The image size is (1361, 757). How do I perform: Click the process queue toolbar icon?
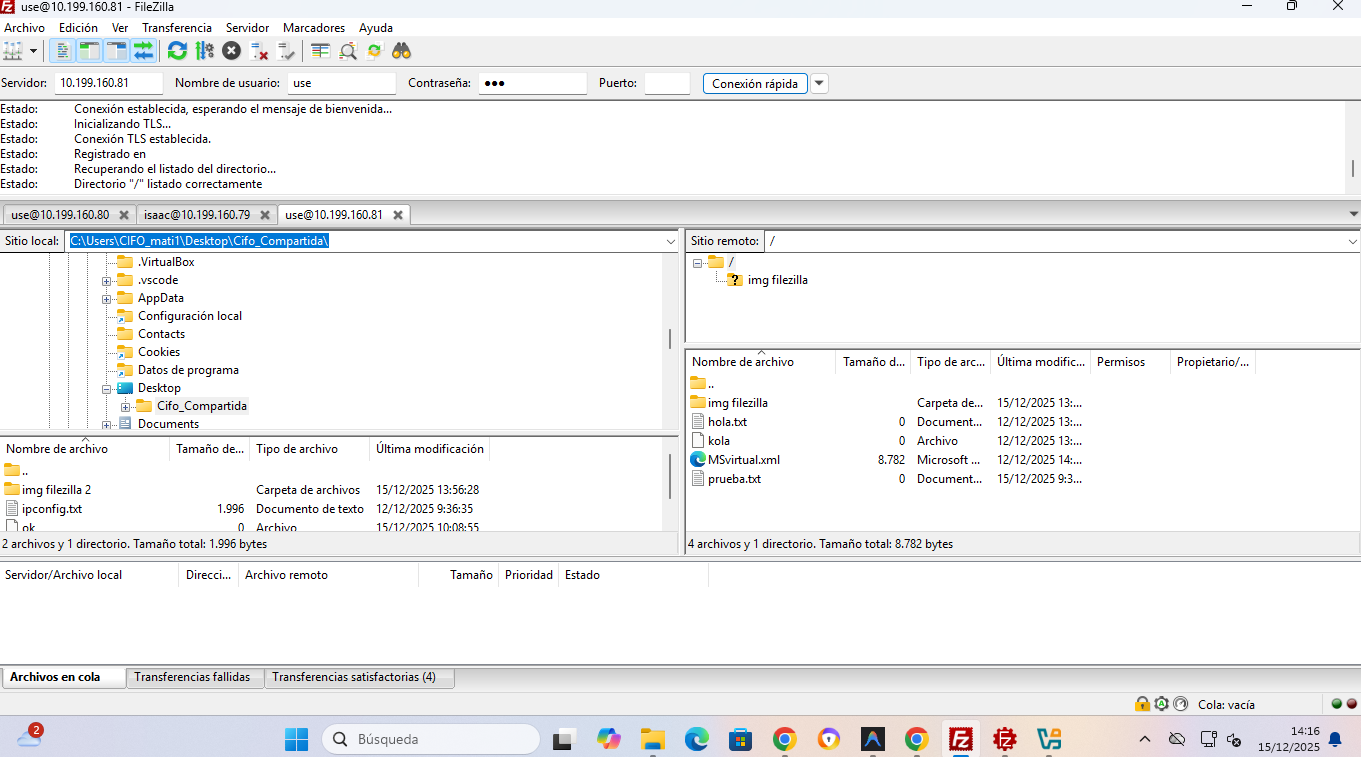click(205, 51)
